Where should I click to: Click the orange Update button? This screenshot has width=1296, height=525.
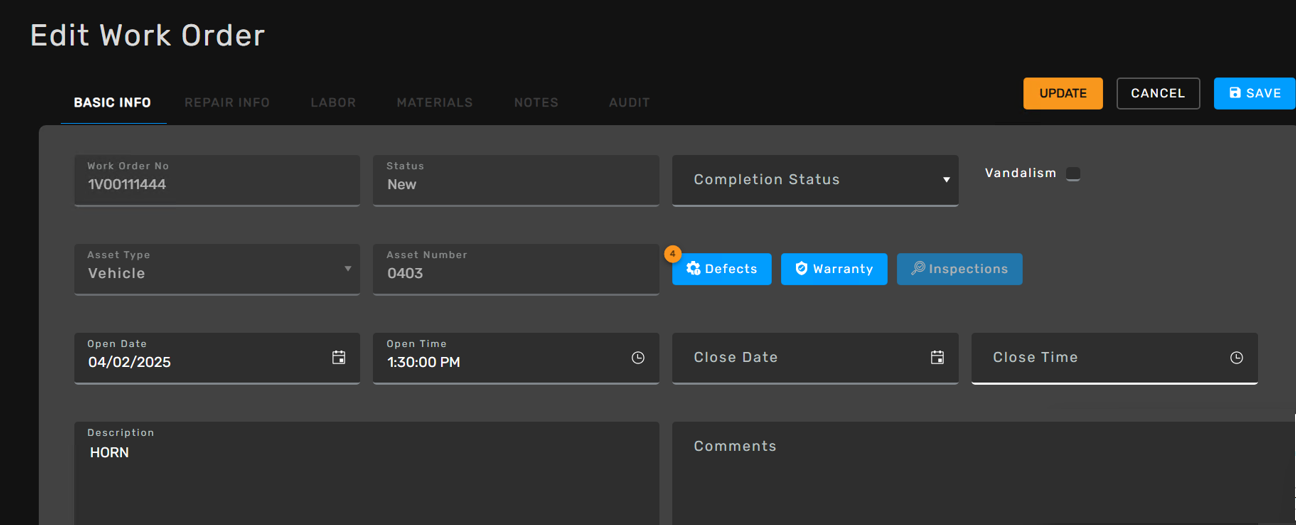point(1063,93)
